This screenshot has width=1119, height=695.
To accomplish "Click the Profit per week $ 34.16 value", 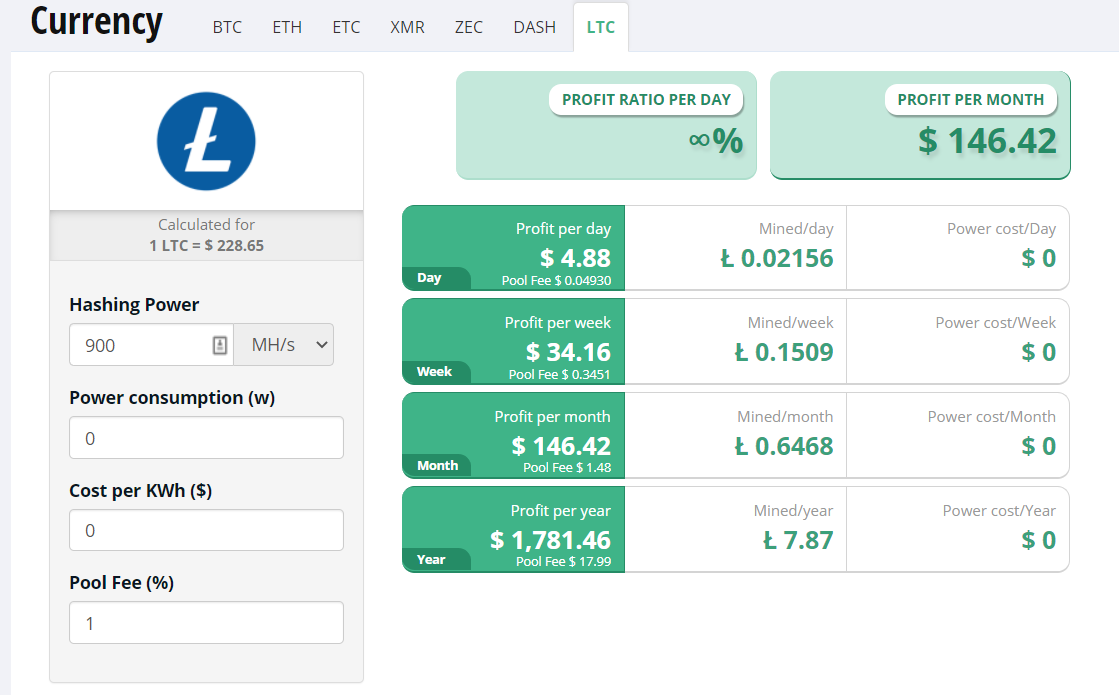I will pos(568,352).
